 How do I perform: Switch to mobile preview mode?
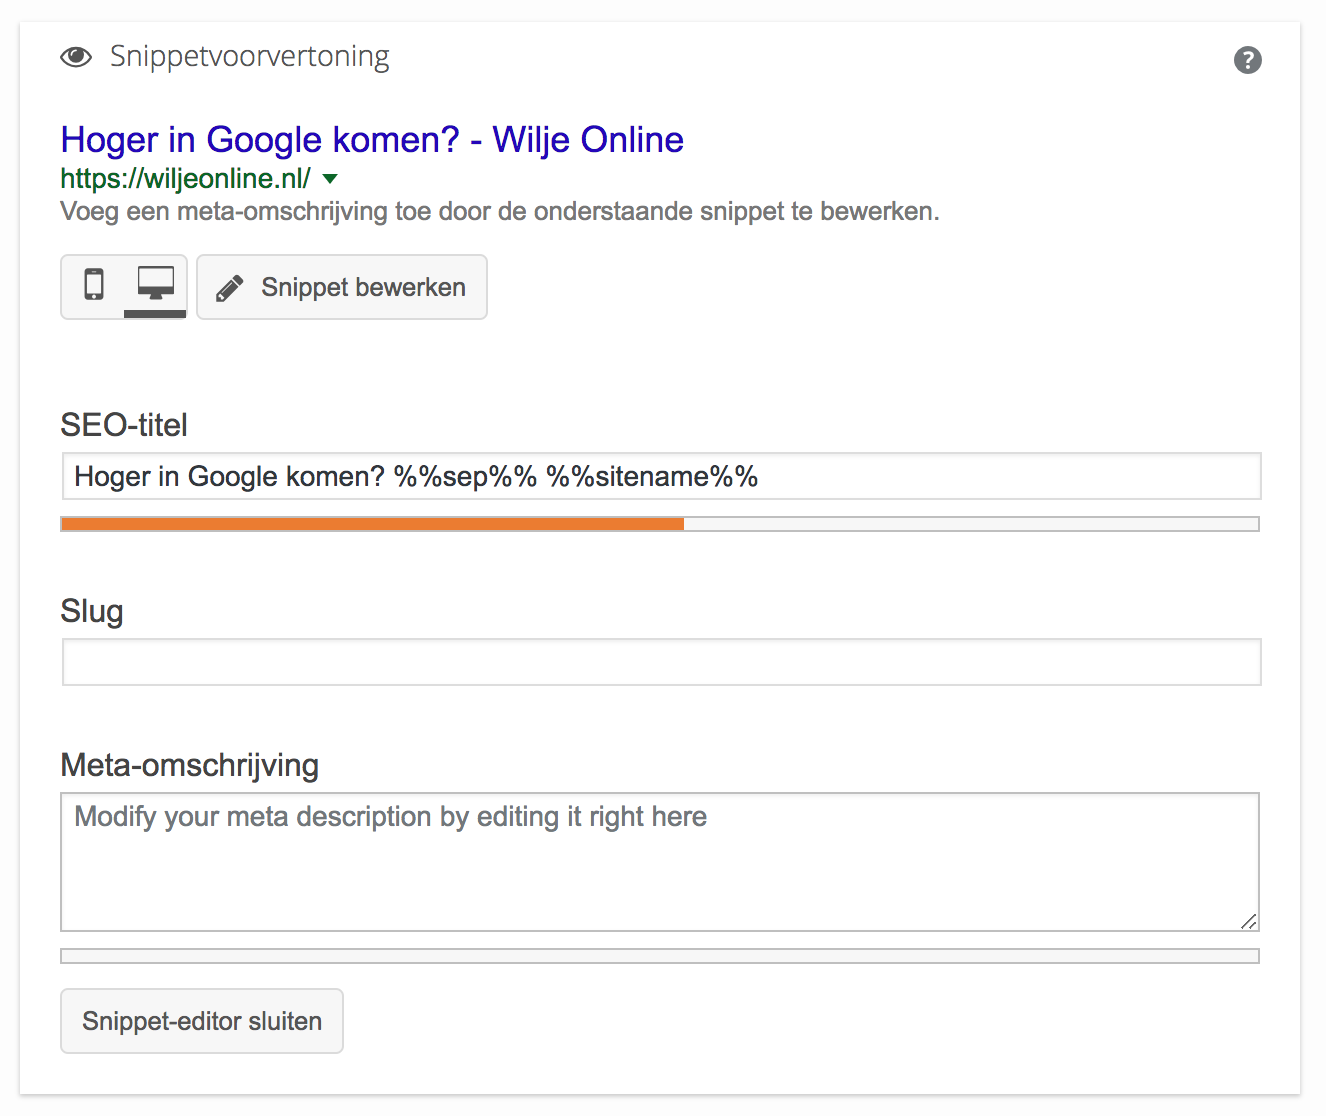(94, 285)
